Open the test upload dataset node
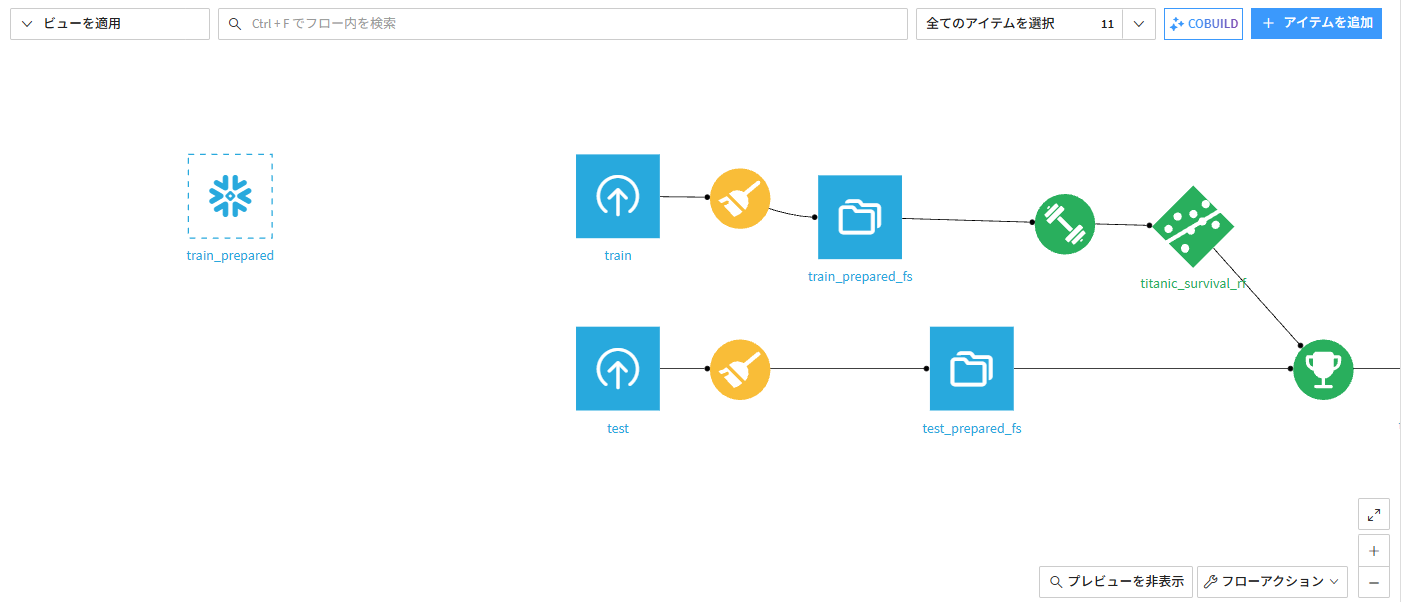Viewport: 1401px width, 602px height. pos(618,368)
